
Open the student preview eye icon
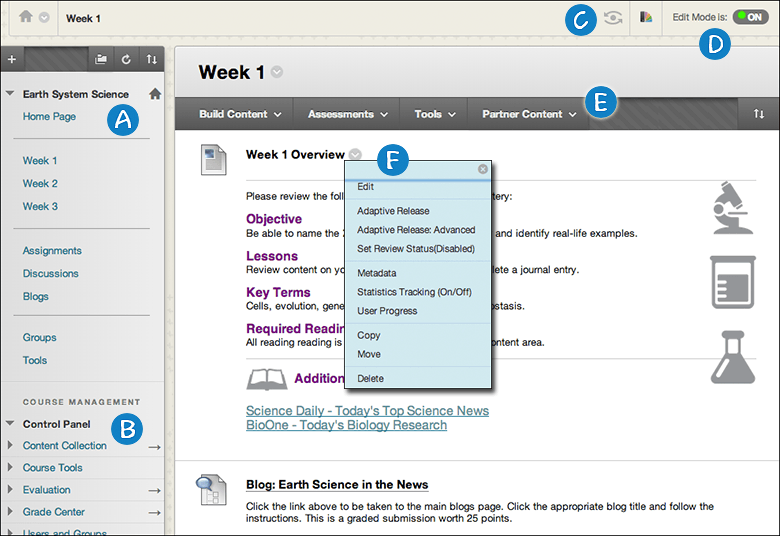point(613,18)
